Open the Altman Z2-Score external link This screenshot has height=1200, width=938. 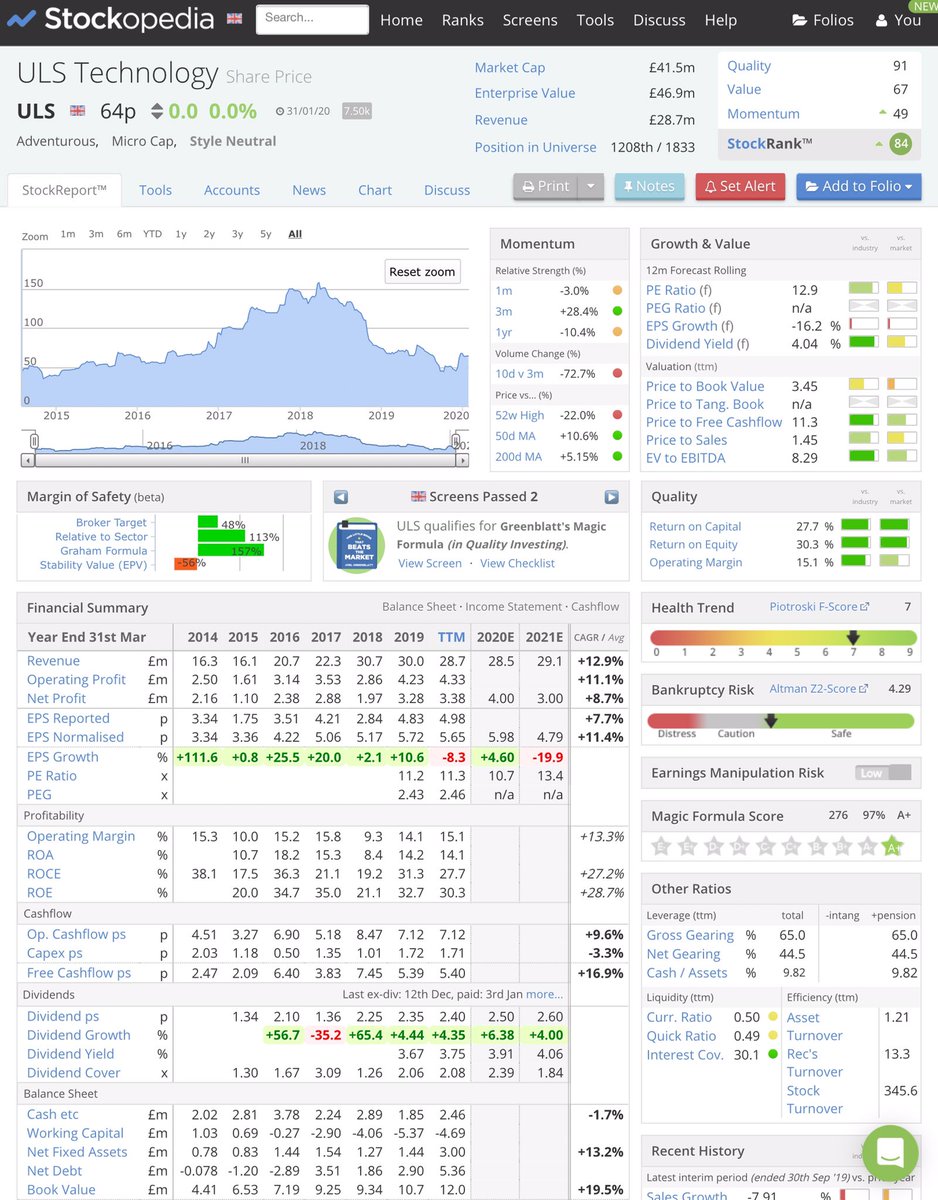coord(819,689)
